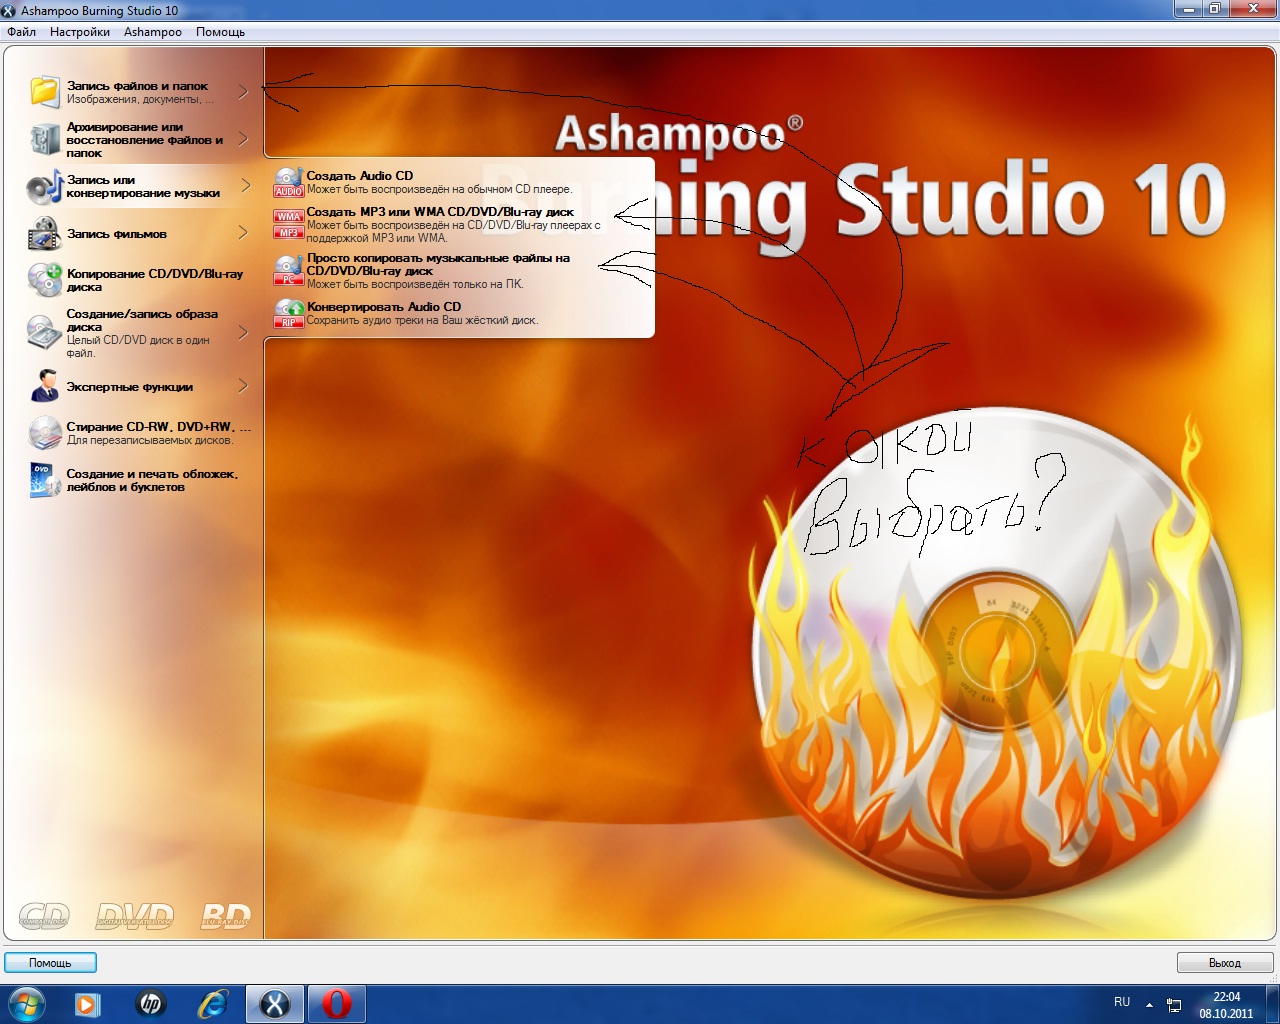Select Запись фильмов entry text

117,234
